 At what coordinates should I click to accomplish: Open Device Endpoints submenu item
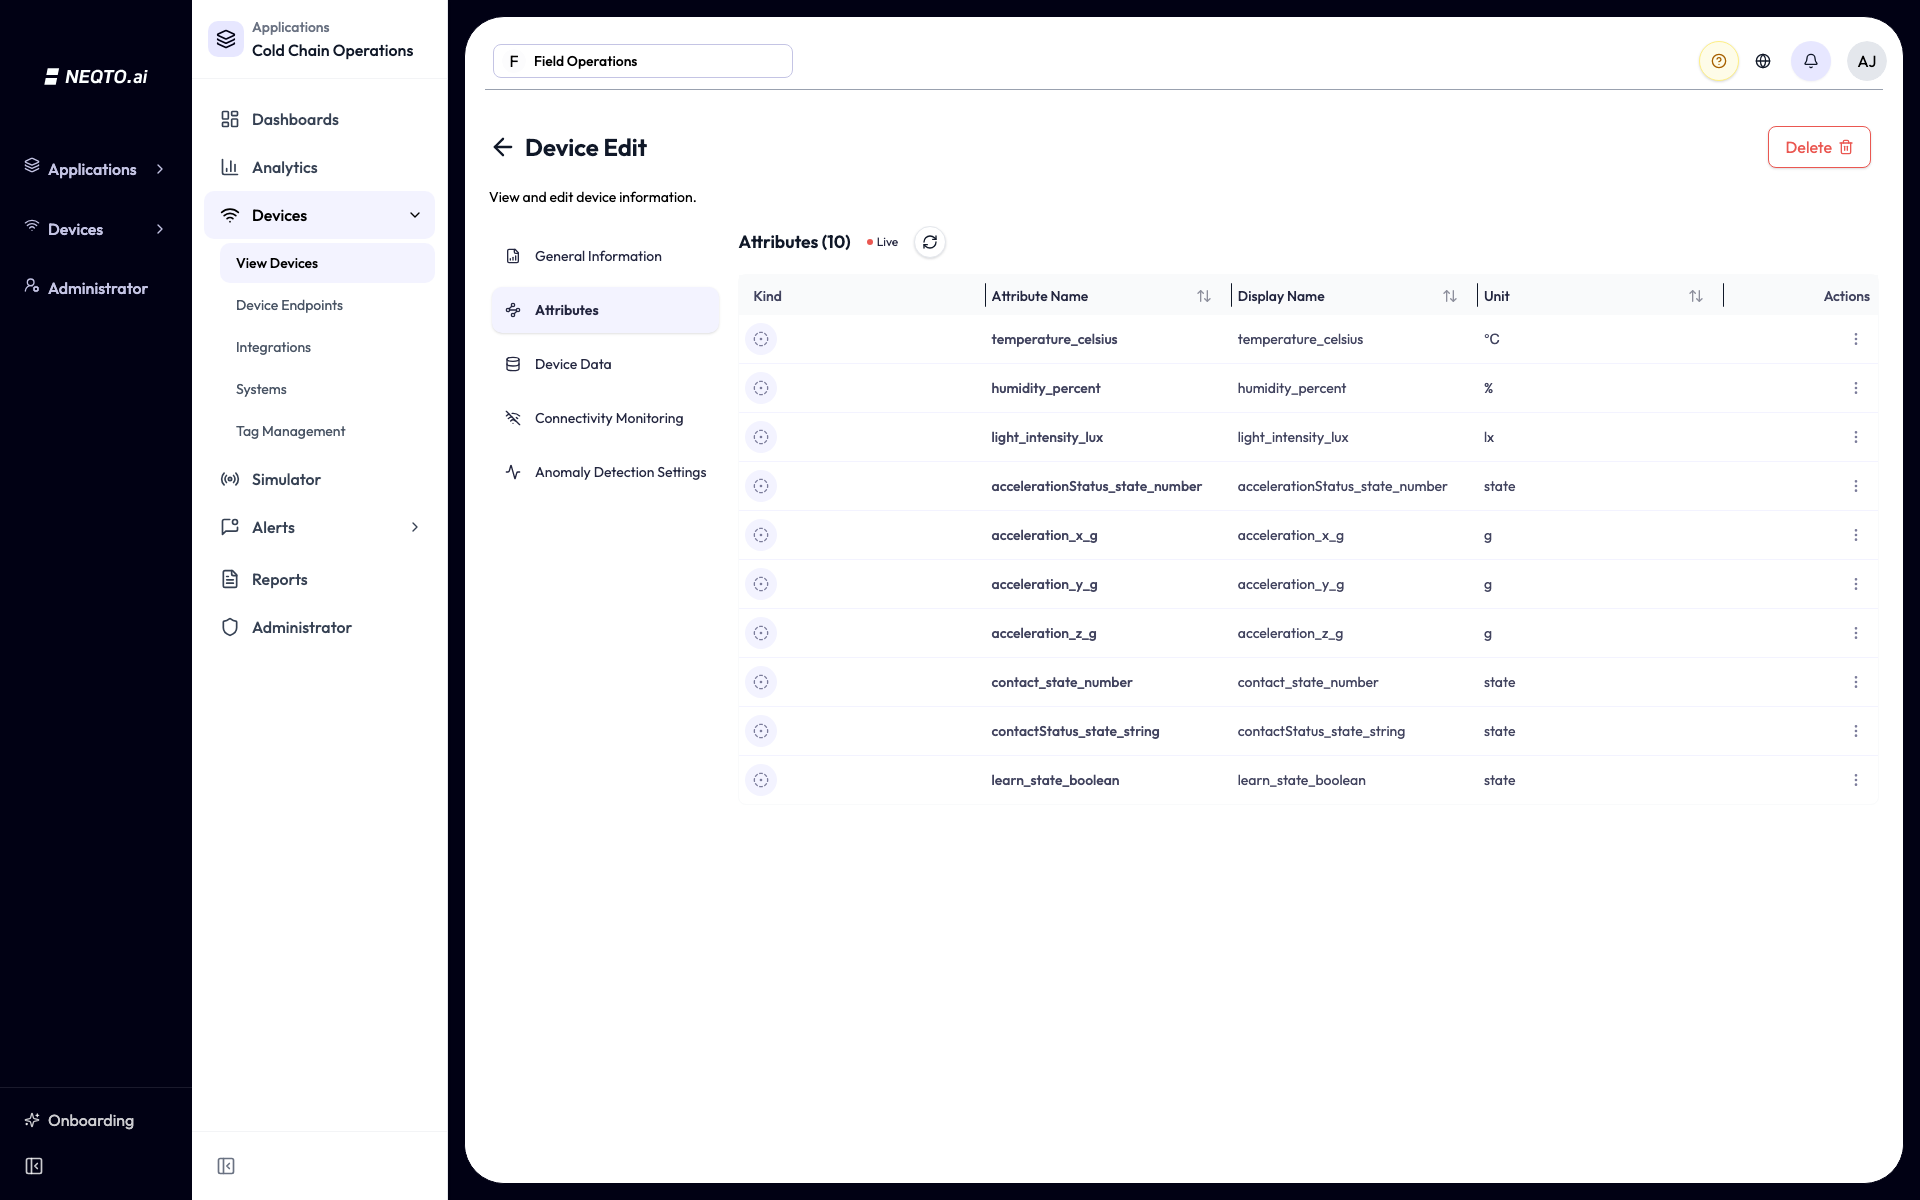[x=289, y=305]
